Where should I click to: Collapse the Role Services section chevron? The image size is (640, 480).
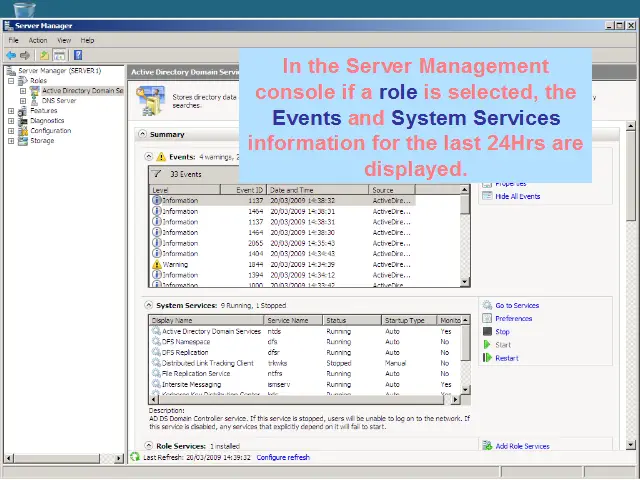(149, 446)
